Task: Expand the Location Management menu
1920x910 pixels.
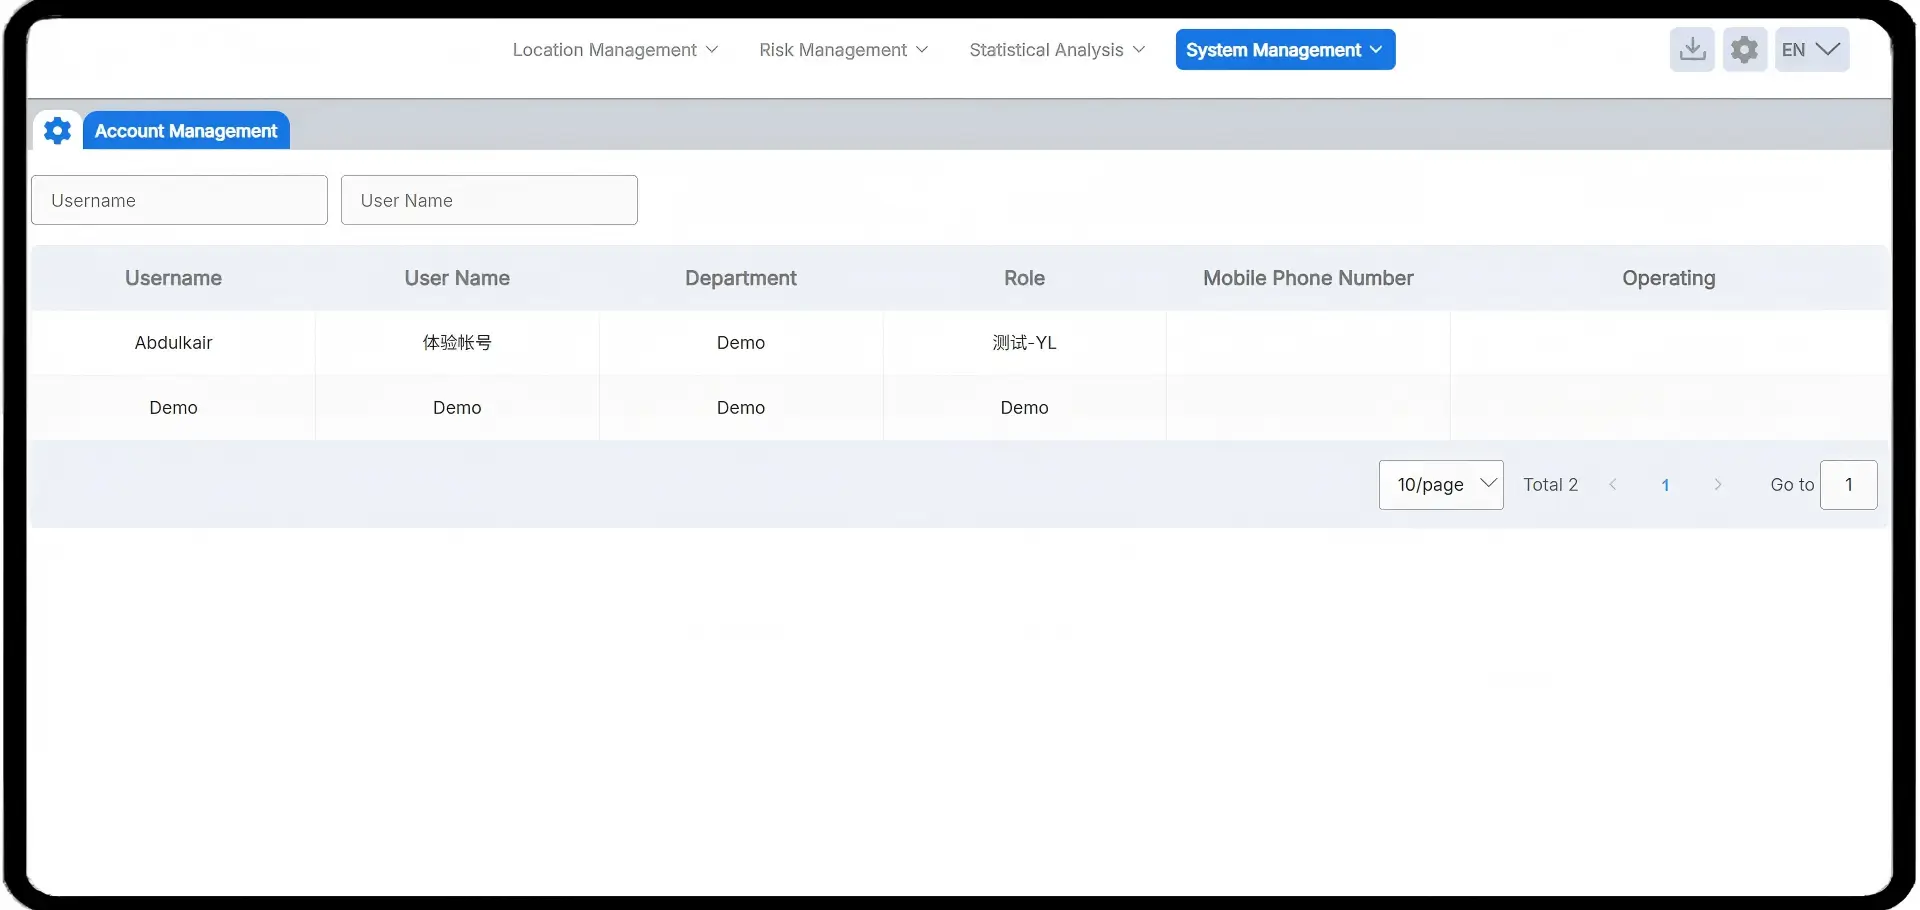Action: pyautogui.click(x=615, y=50)
